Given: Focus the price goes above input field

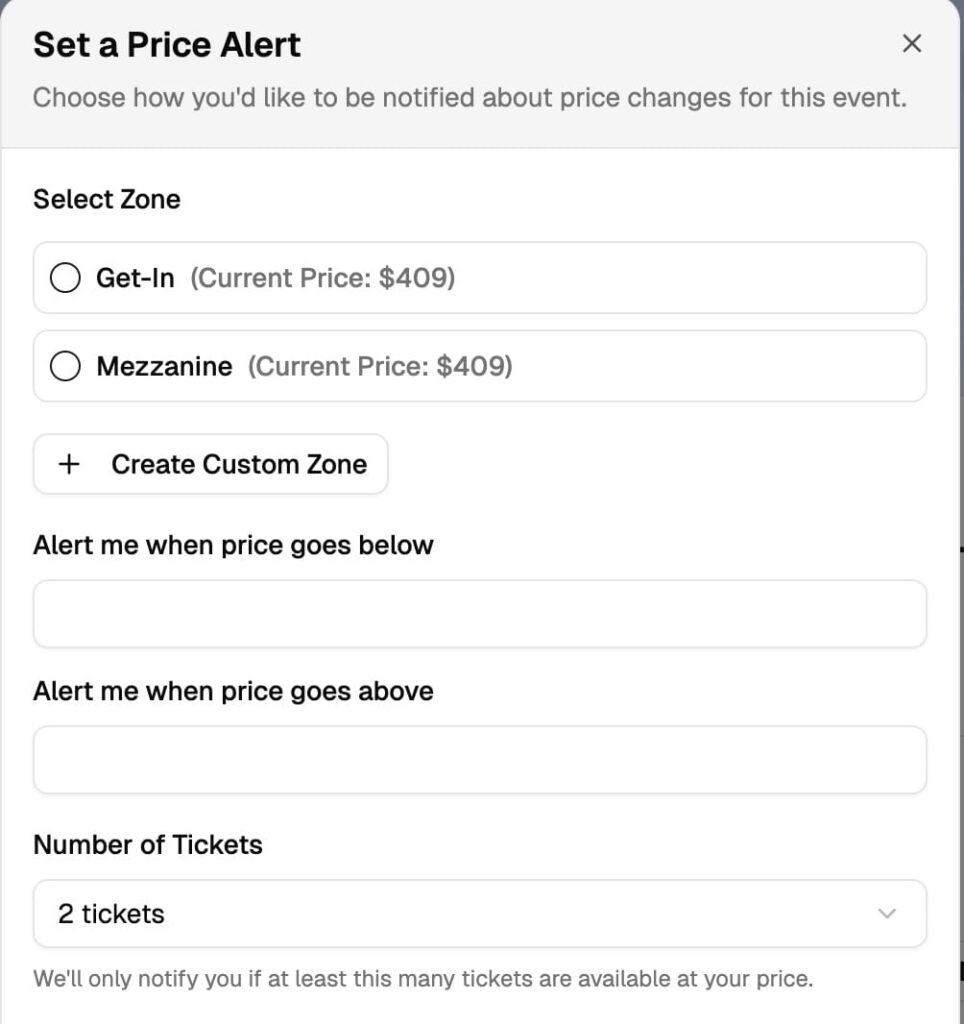Looking at the screenshot, I should pyautogui.click(x=480, y=760).
